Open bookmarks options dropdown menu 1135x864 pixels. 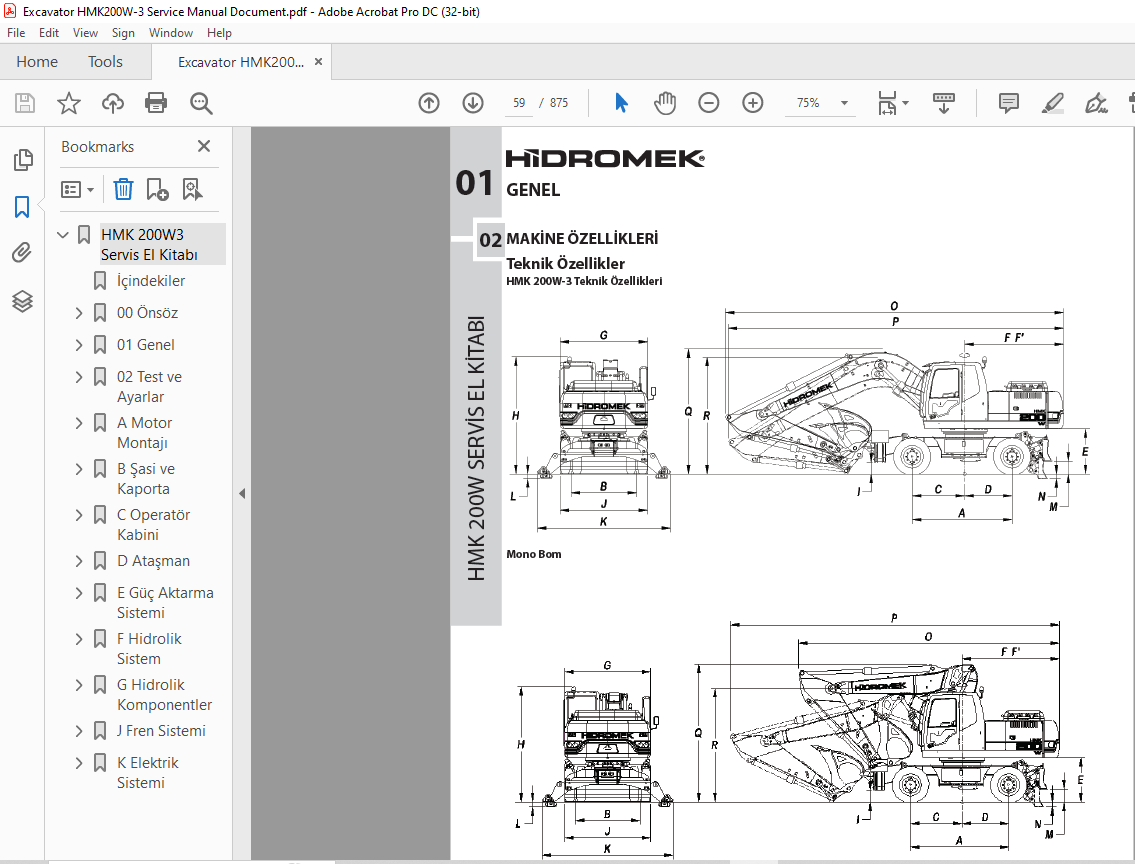pyautogui.click(x=77, y=190)
